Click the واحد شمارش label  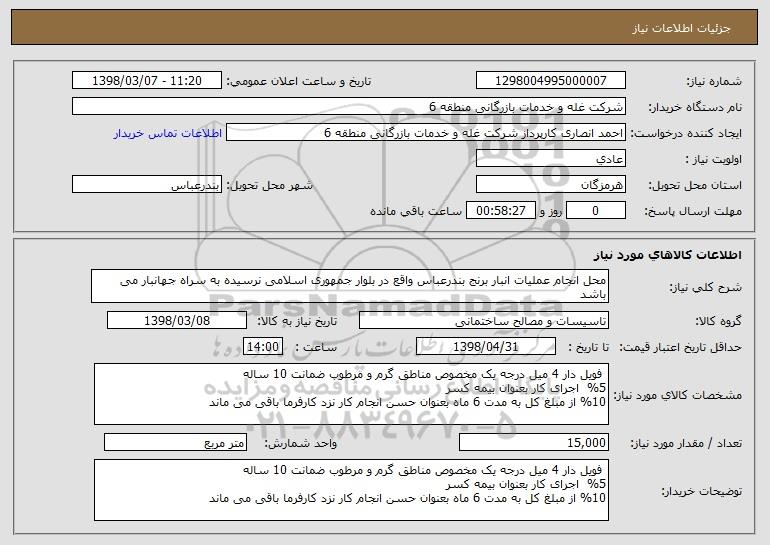coord(301,443)
